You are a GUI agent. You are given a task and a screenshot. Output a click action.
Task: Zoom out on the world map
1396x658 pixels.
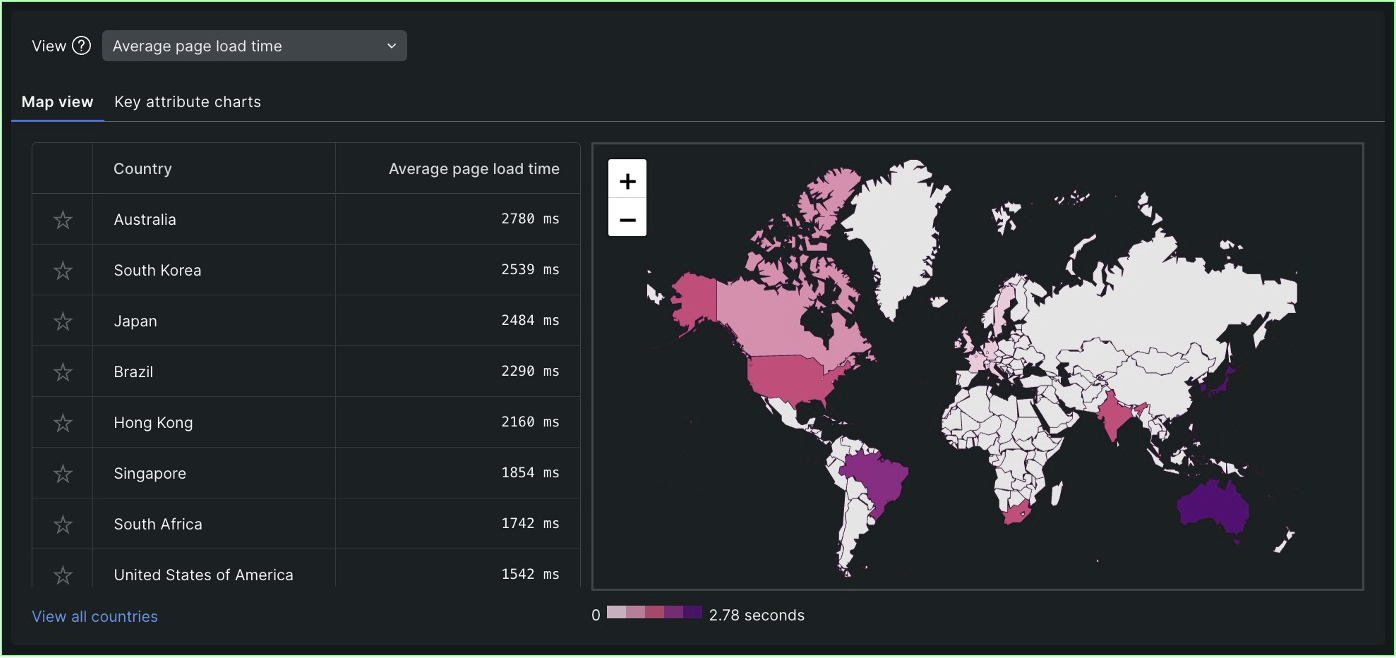pyautogui.click(x=627, y=218)
